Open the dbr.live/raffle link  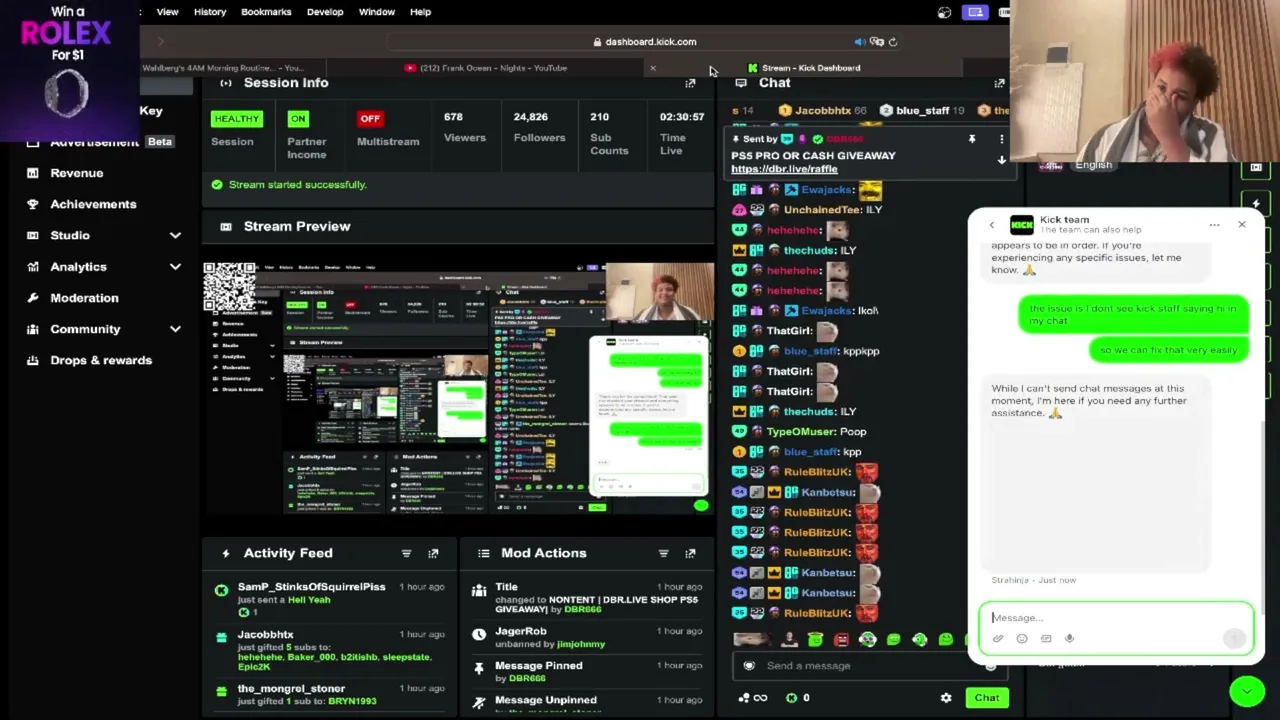784,169
